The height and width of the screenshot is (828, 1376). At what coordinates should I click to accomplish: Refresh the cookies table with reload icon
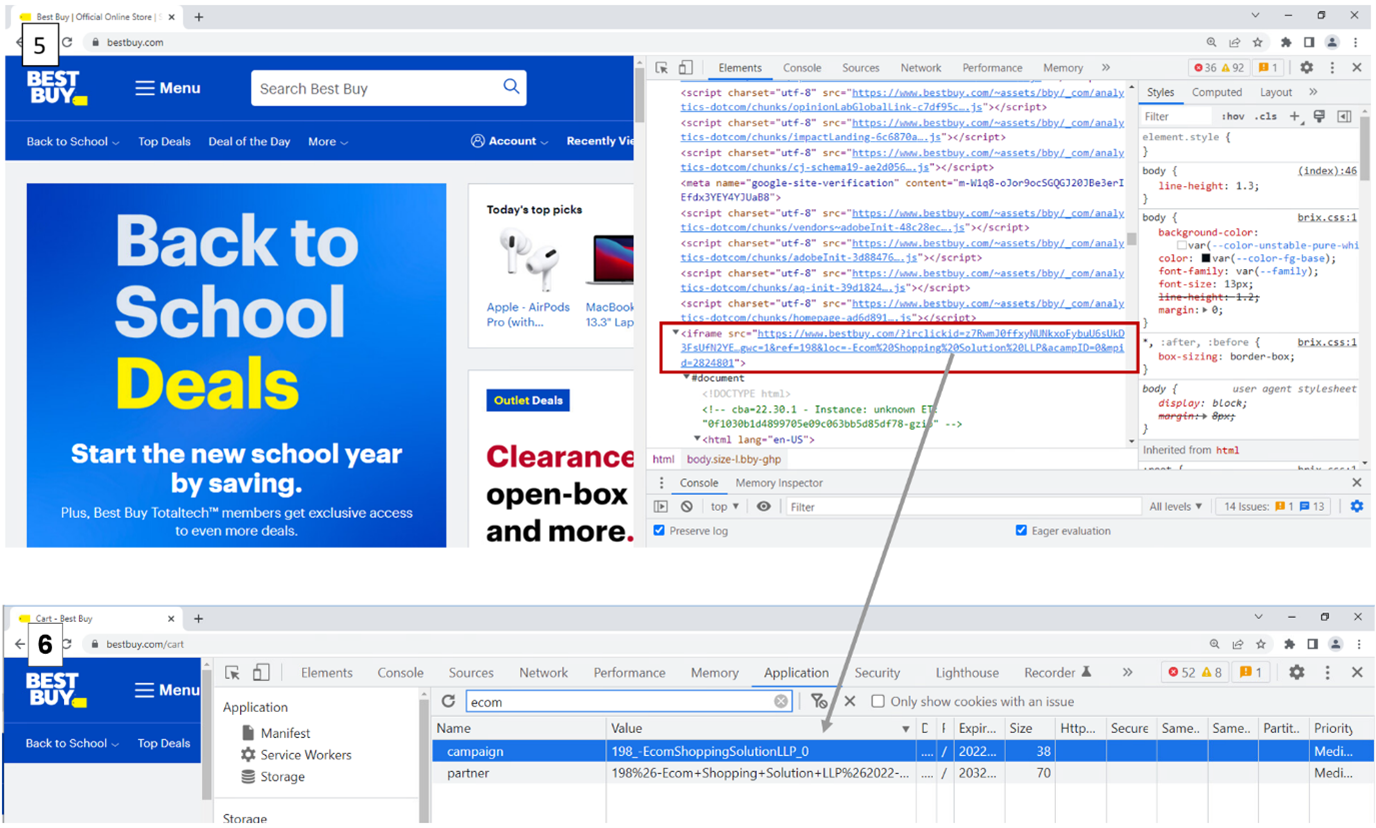(x=448, y=702)
